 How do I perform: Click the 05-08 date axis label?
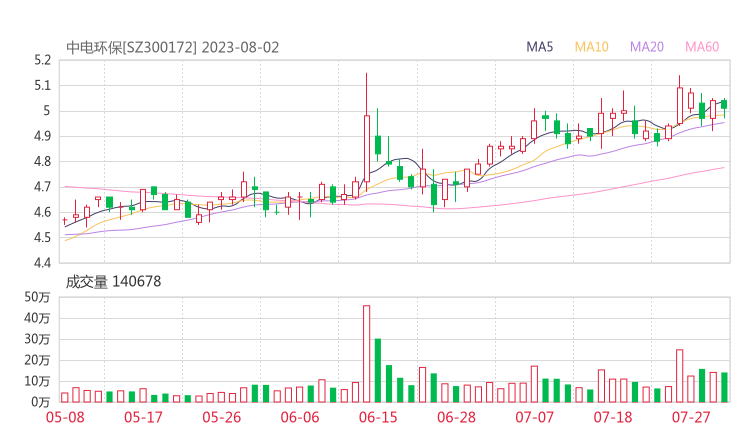pyautogui.click(x=65, y=417)
